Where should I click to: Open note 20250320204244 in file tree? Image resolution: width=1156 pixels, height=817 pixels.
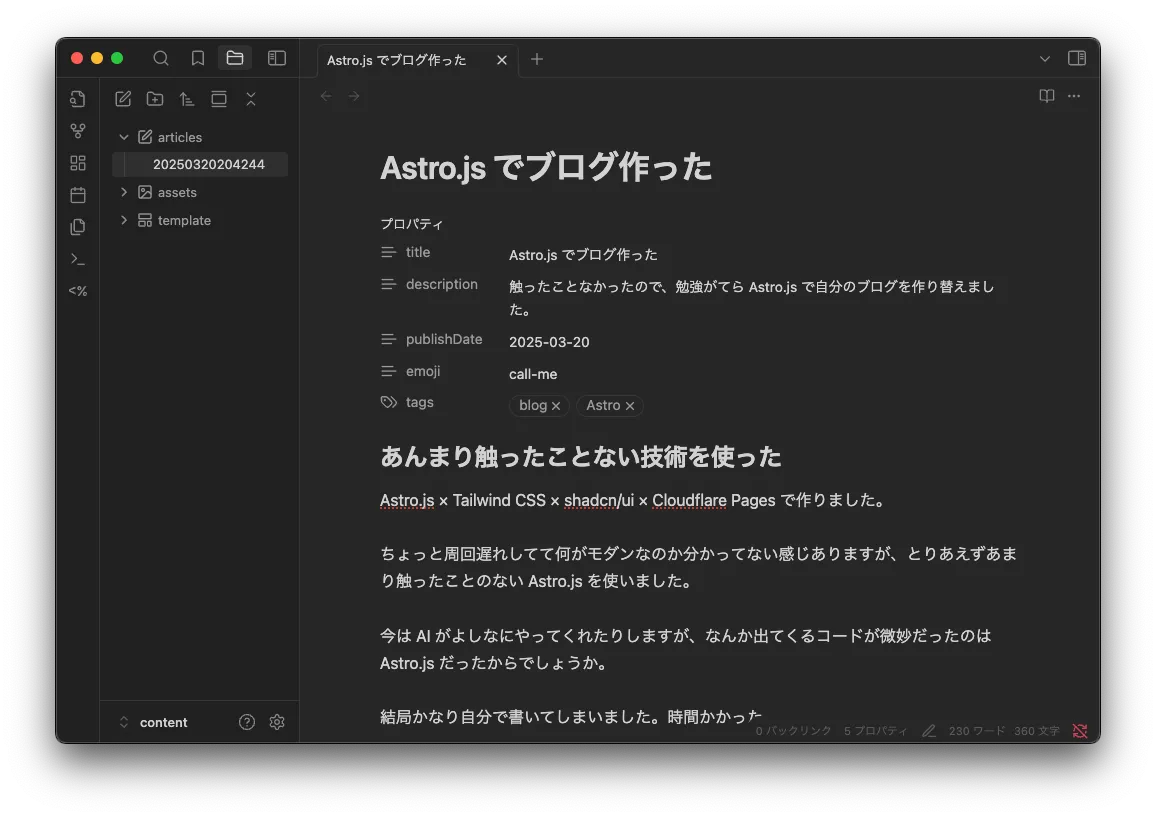click(208, 164)
